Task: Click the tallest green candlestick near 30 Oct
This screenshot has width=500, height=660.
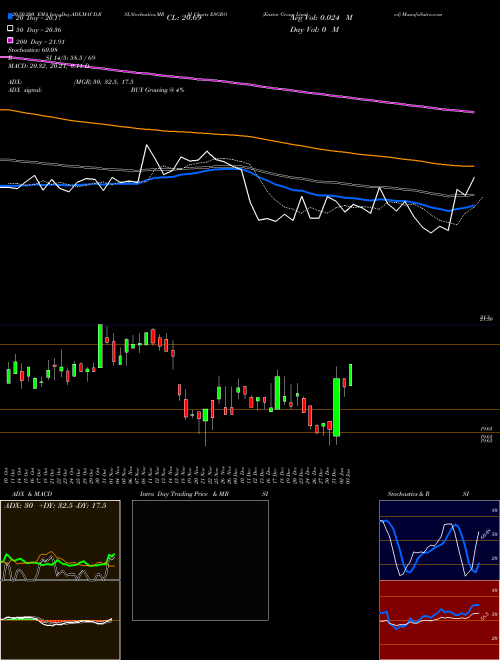Action: click(x=100, y=346)
